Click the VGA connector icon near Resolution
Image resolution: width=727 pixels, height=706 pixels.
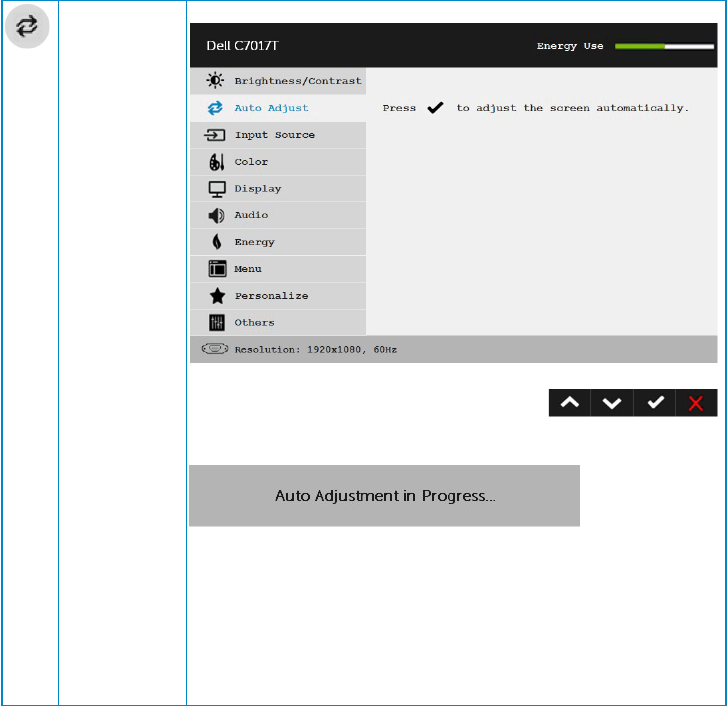coord(215,349)
